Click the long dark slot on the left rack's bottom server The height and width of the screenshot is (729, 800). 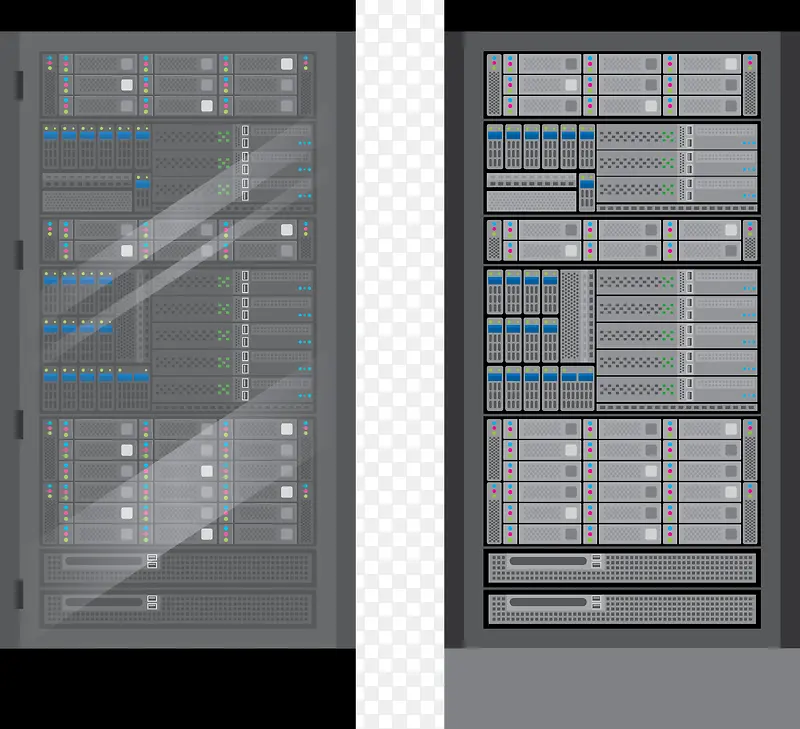coord(105,601)
